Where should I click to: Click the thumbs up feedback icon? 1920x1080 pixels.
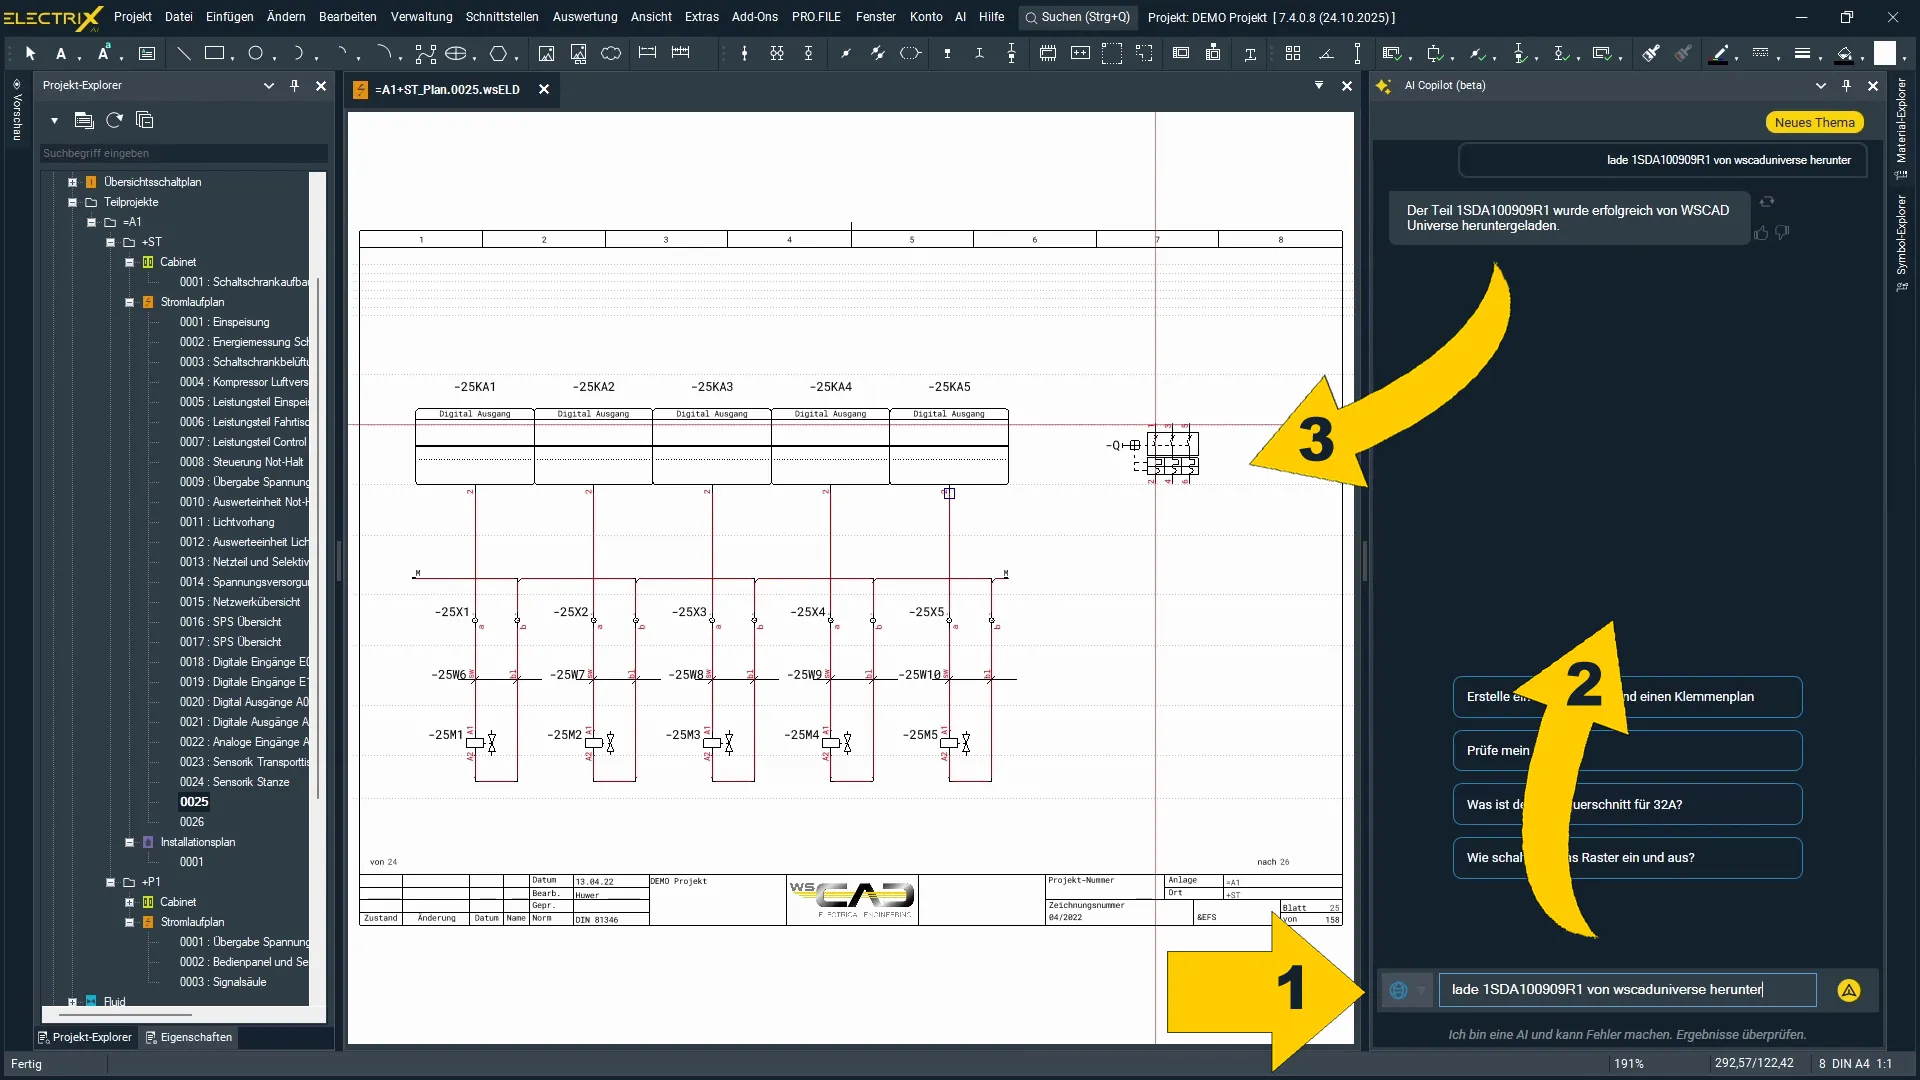pos(1761,233)
